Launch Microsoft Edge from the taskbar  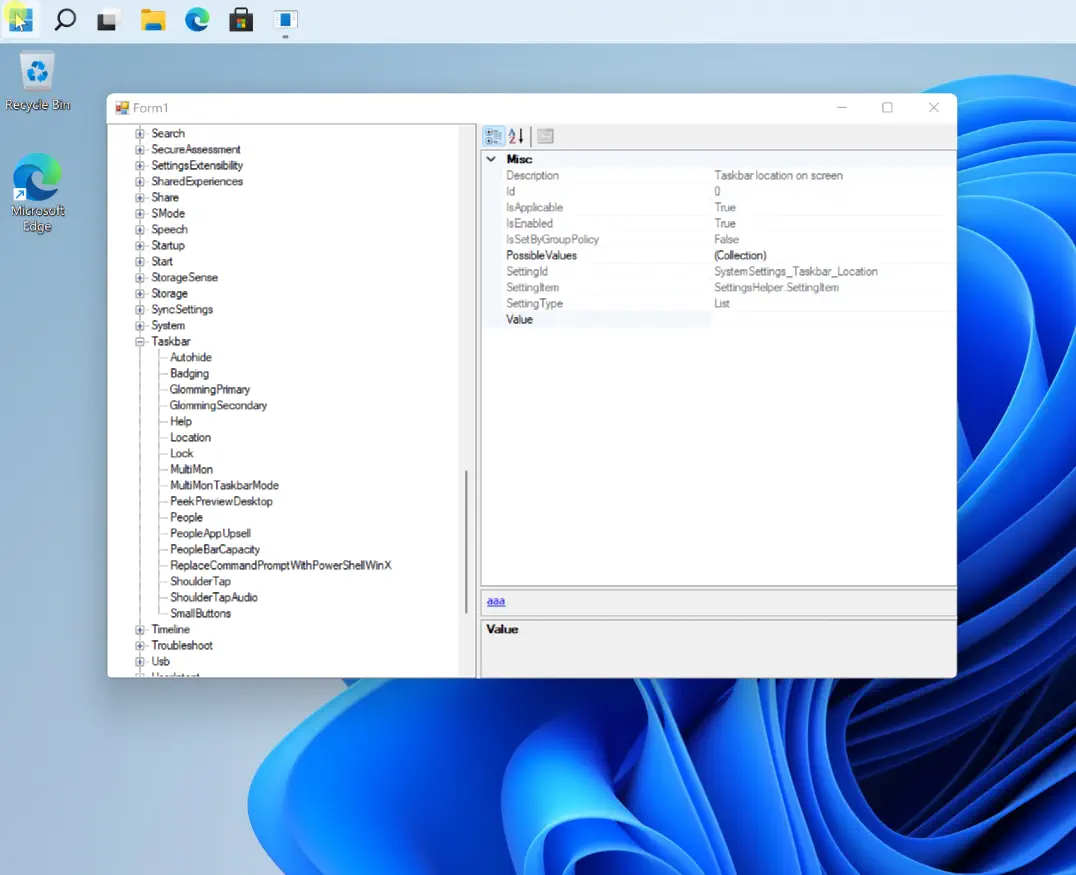pyautogui.click(x=197, y=19)
